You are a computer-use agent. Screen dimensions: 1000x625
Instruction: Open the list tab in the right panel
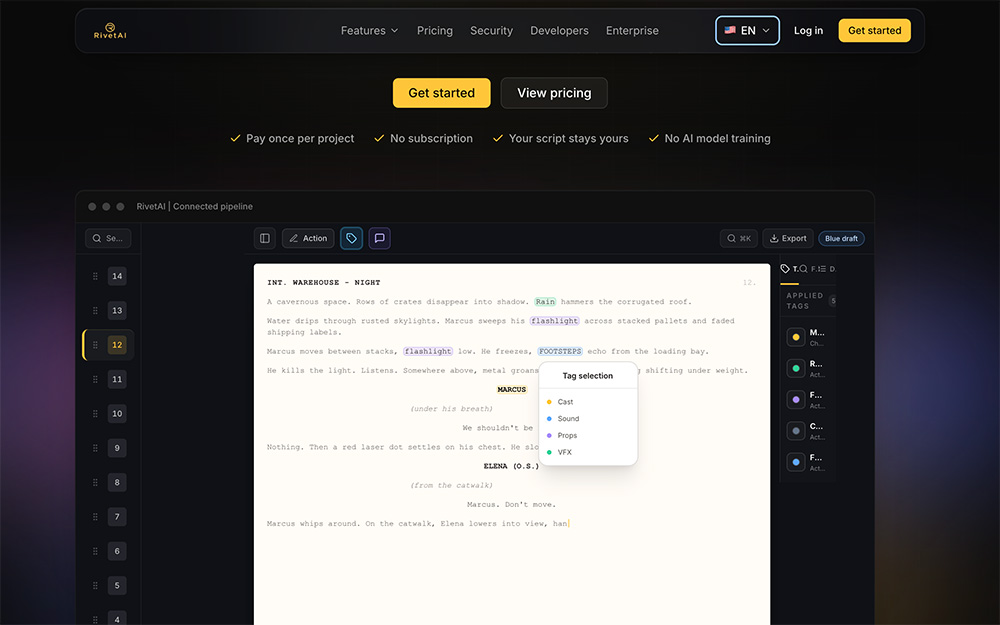[x=827, y=269]
